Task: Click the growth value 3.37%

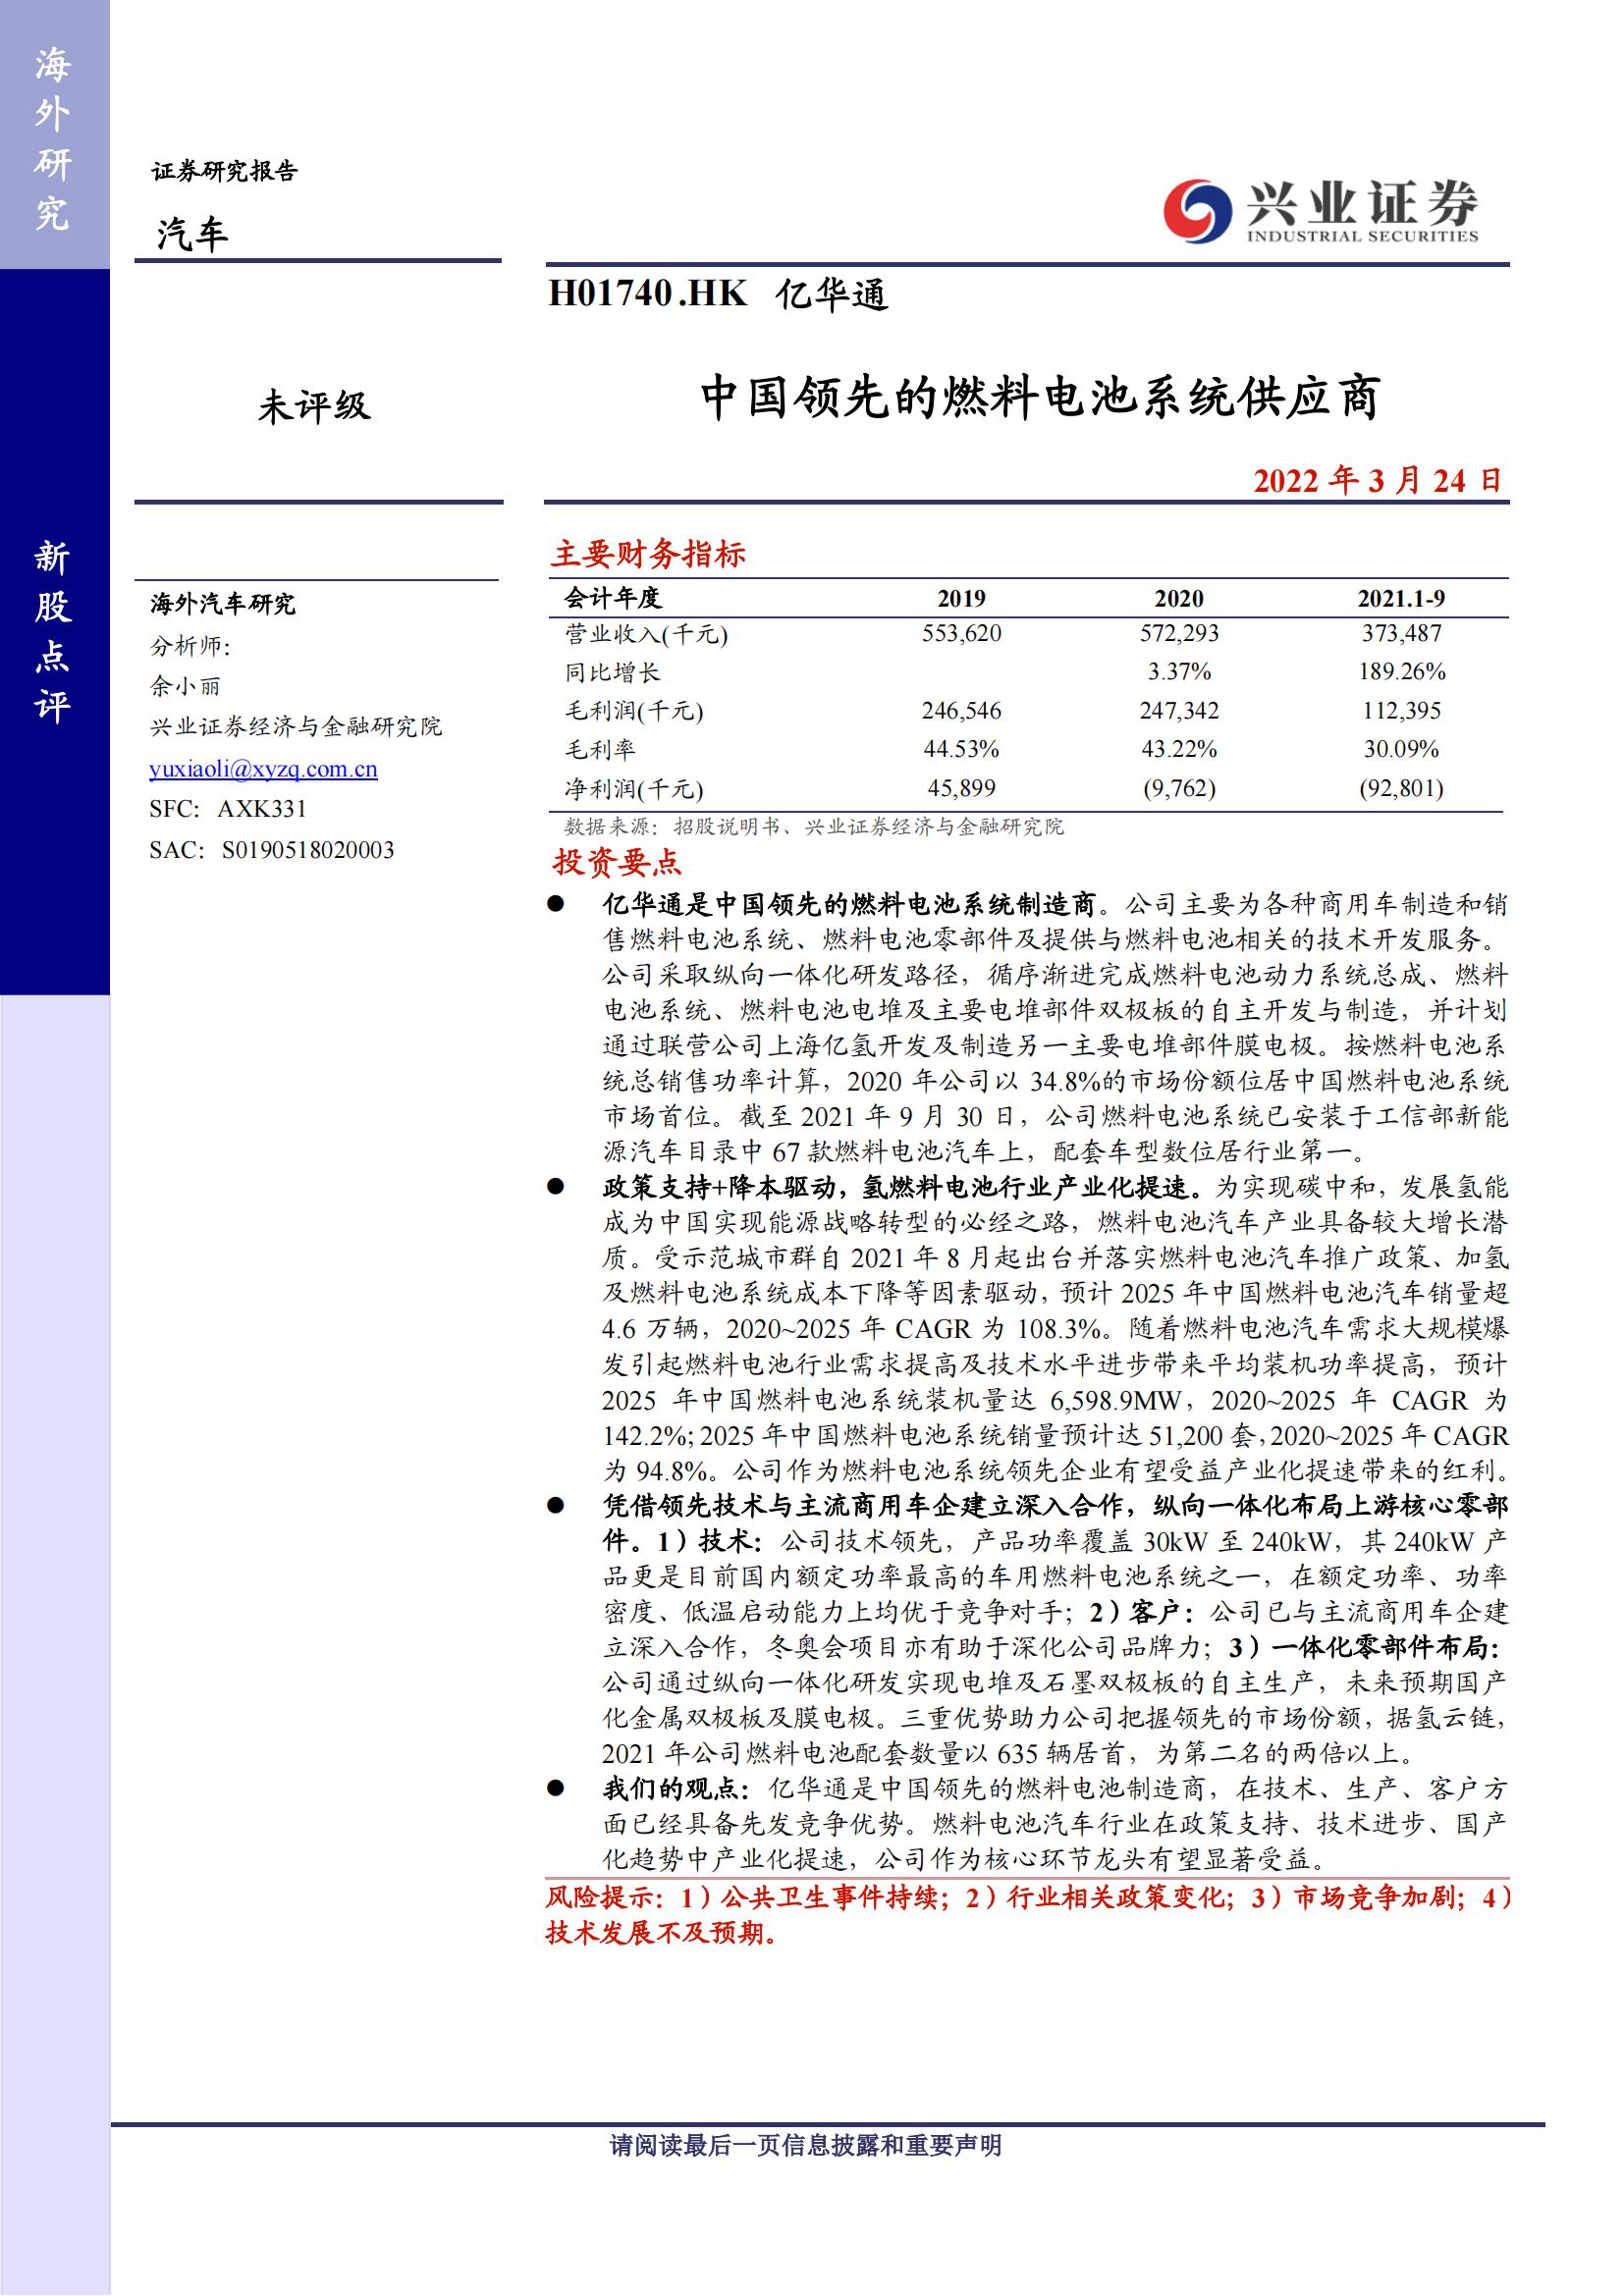Action: [1179, 671]
